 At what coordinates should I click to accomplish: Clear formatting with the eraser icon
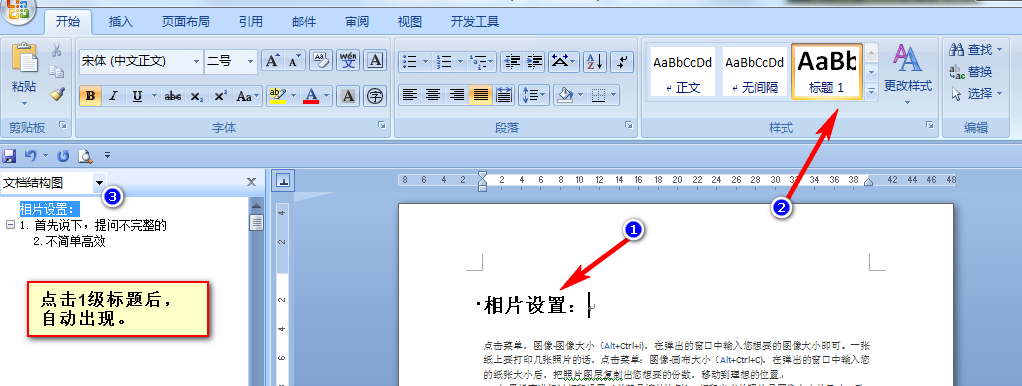[321, 61]
